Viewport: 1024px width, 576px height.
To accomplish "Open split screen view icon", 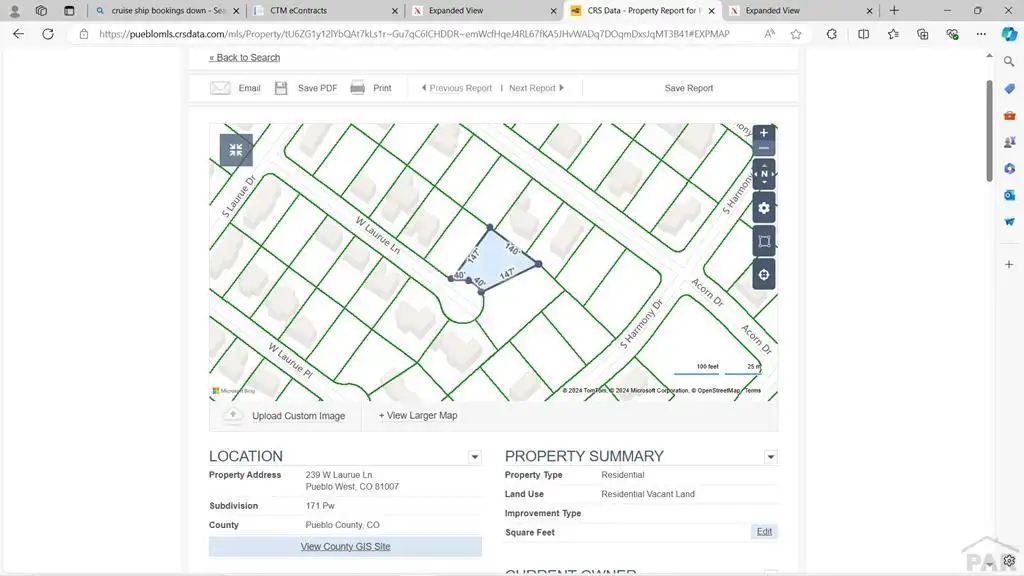I will [x=863, y=34].
